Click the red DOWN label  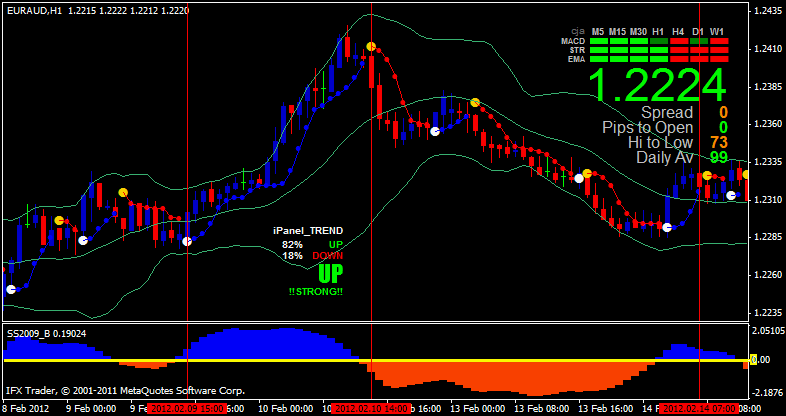pyautogui.click(x=328, y=256)
